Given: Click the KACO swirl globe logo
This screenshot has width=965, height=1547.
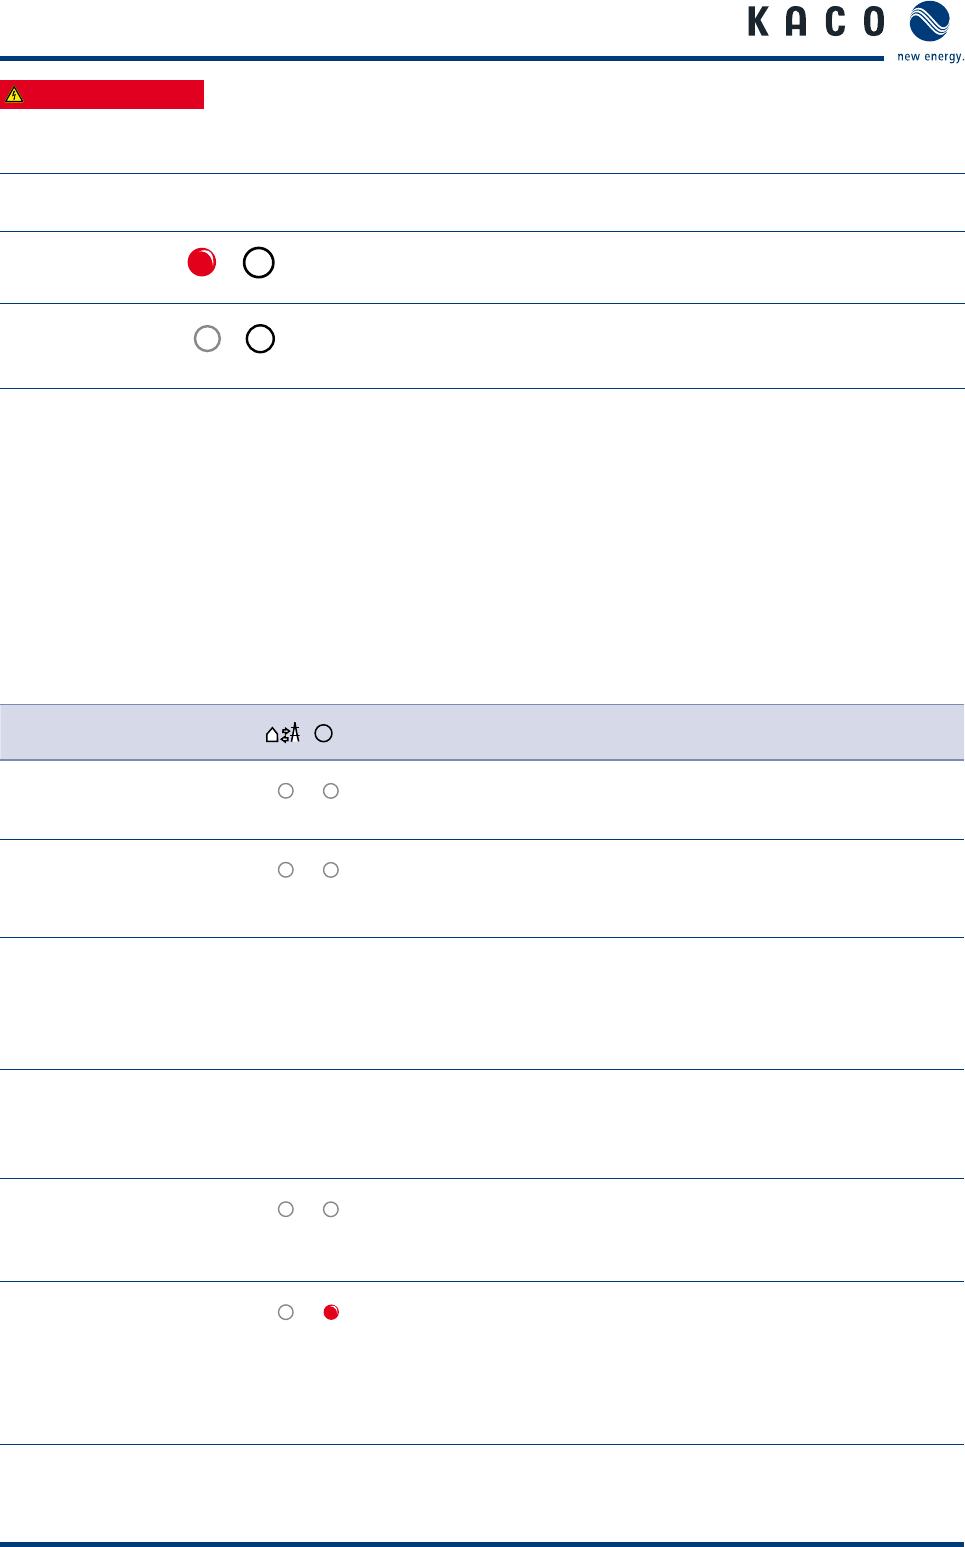Looking at the screenshot, I should pyautogui.click(x=929, y=22).
